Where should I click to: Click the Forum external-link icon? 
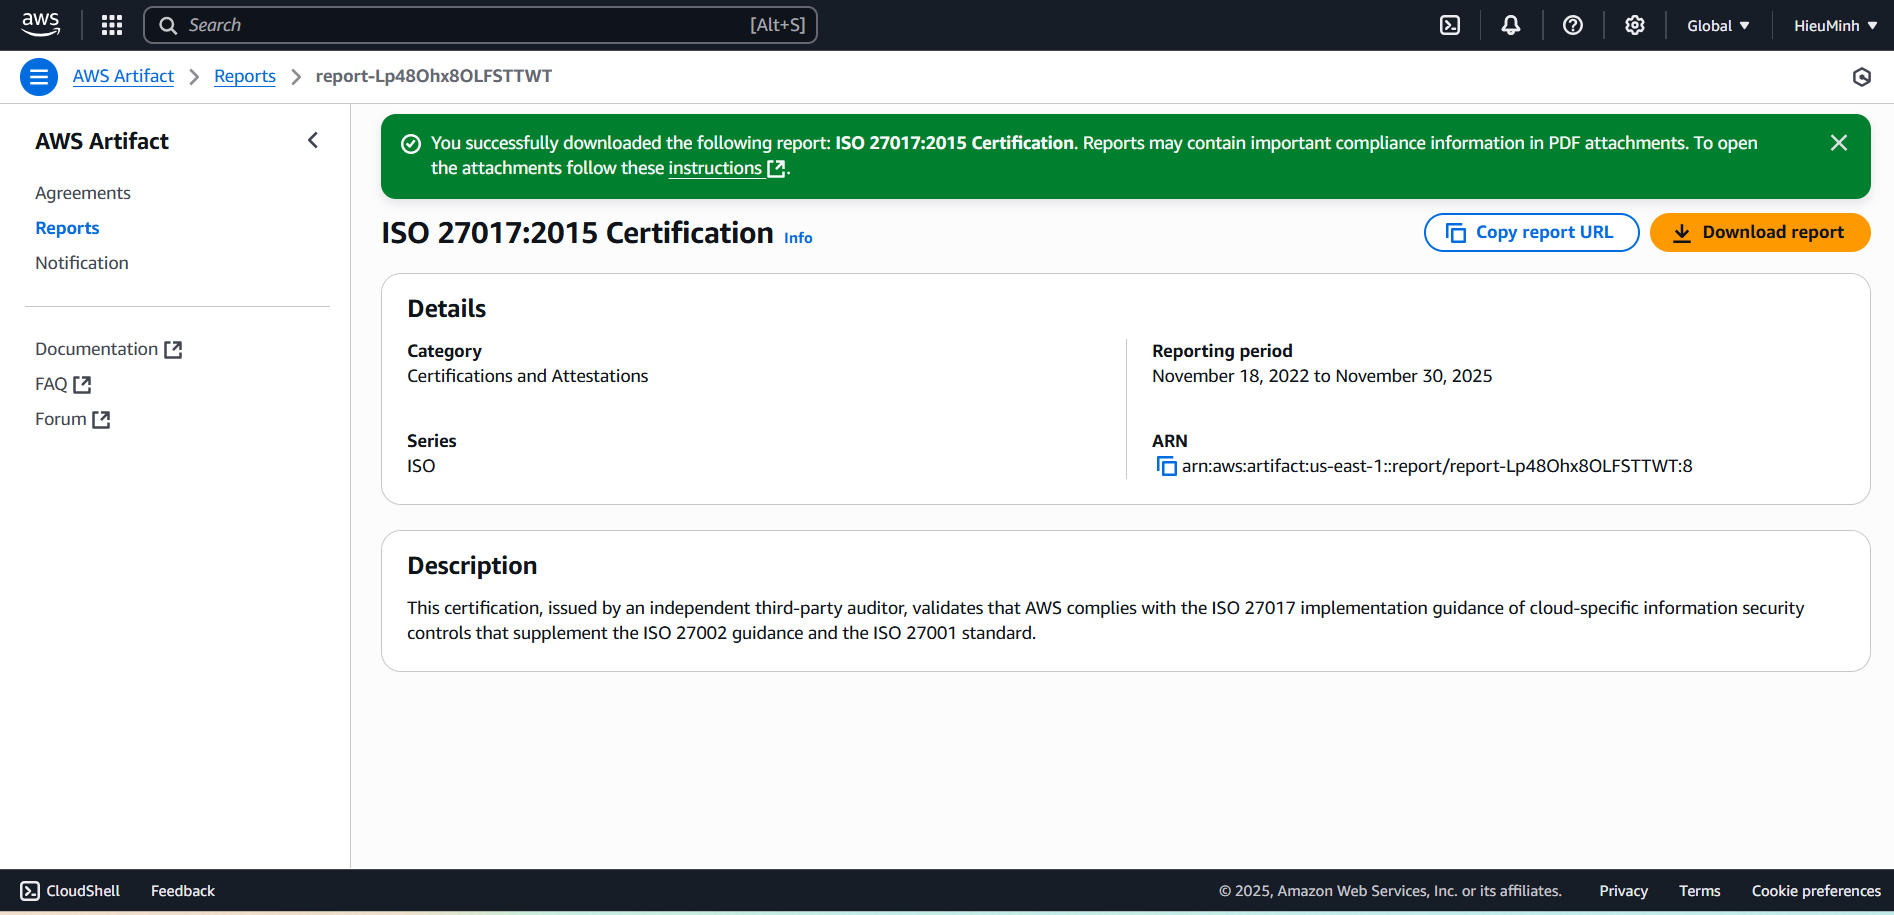[x=101, y=419]
